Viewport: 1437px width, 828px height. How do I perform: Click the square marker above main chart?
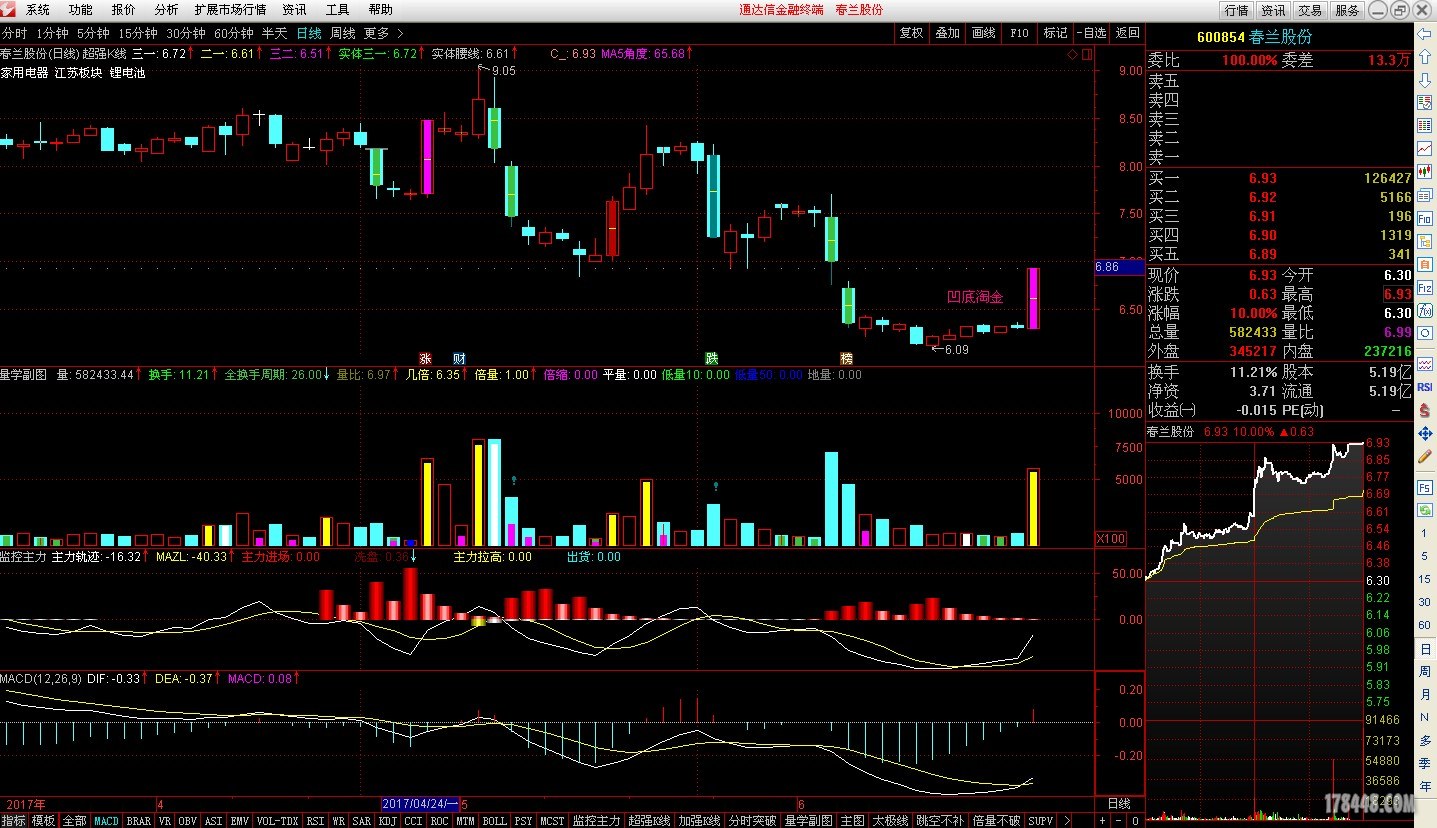tap(1087, 54)
